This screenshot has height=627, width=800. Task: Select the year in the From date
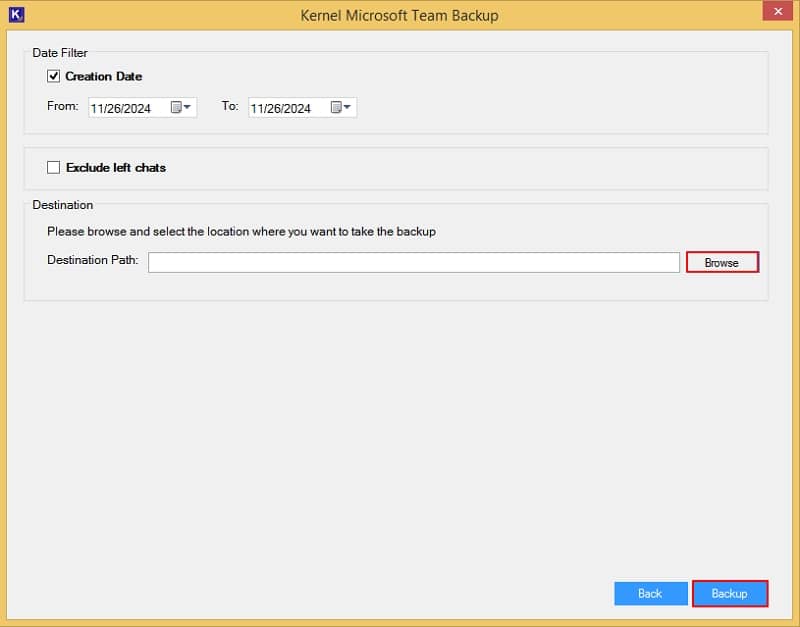click(136, 109)
